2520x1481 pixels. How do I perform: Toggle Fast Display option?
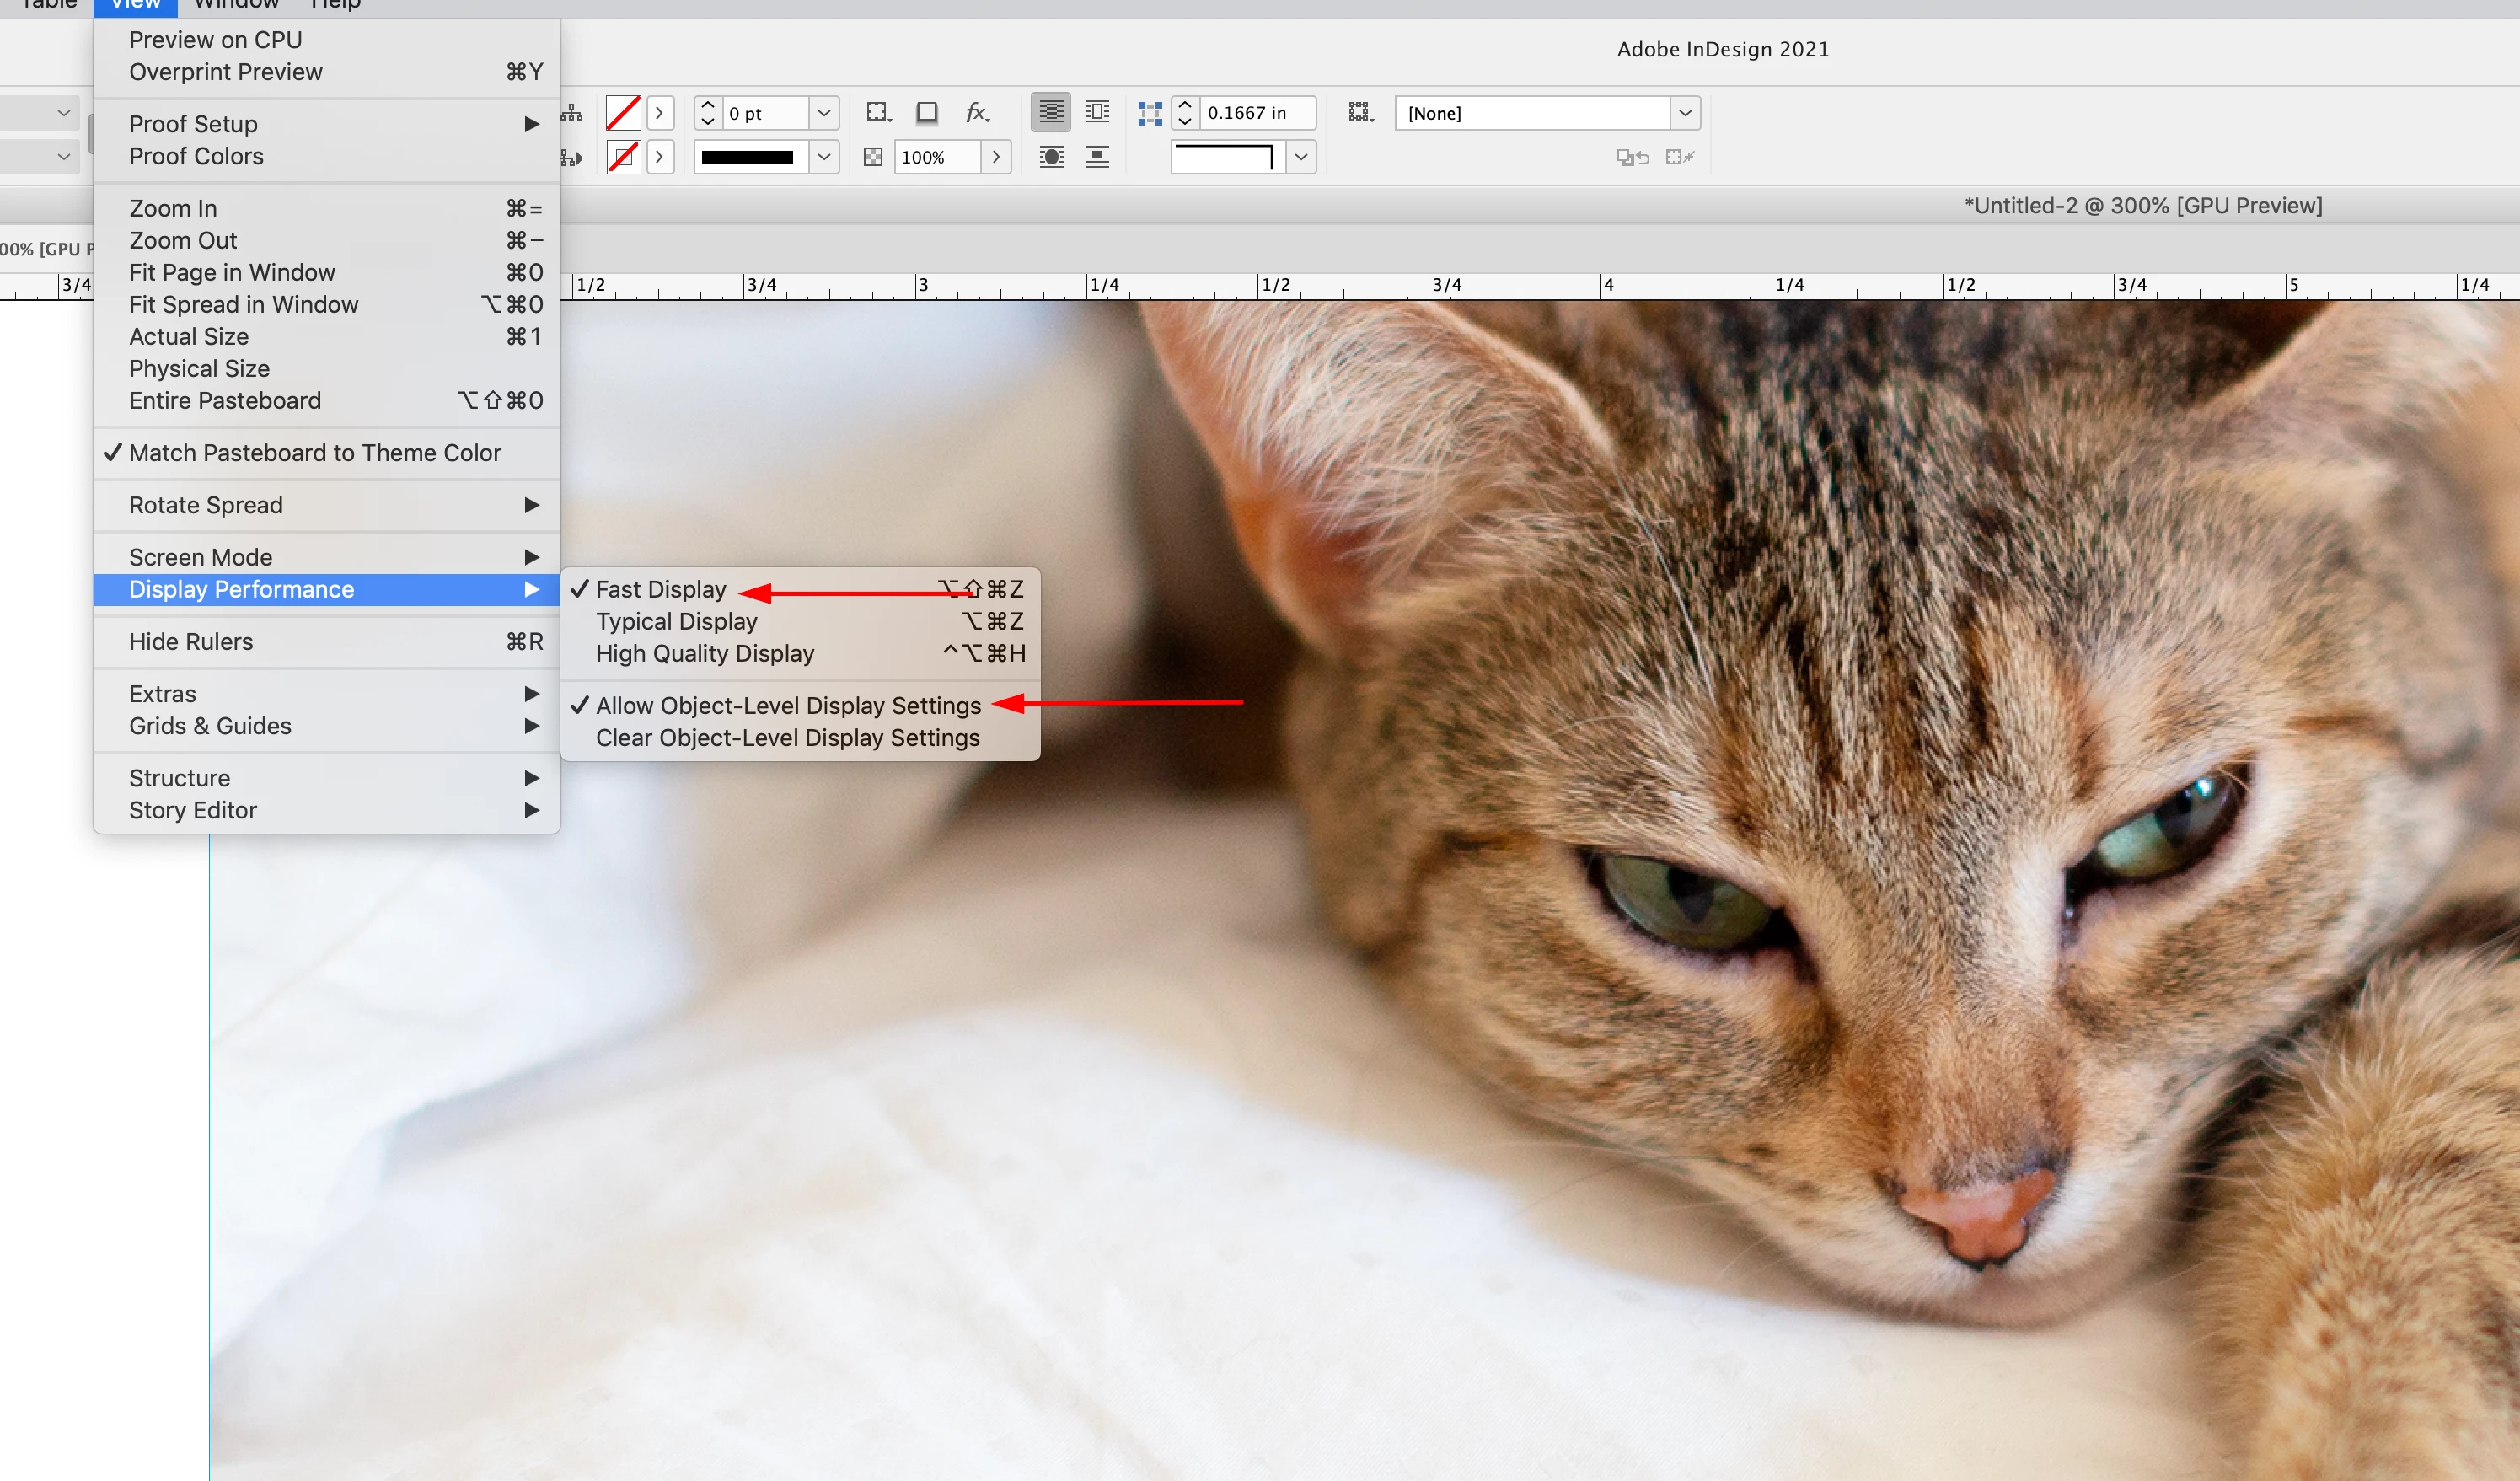[660, 589]
